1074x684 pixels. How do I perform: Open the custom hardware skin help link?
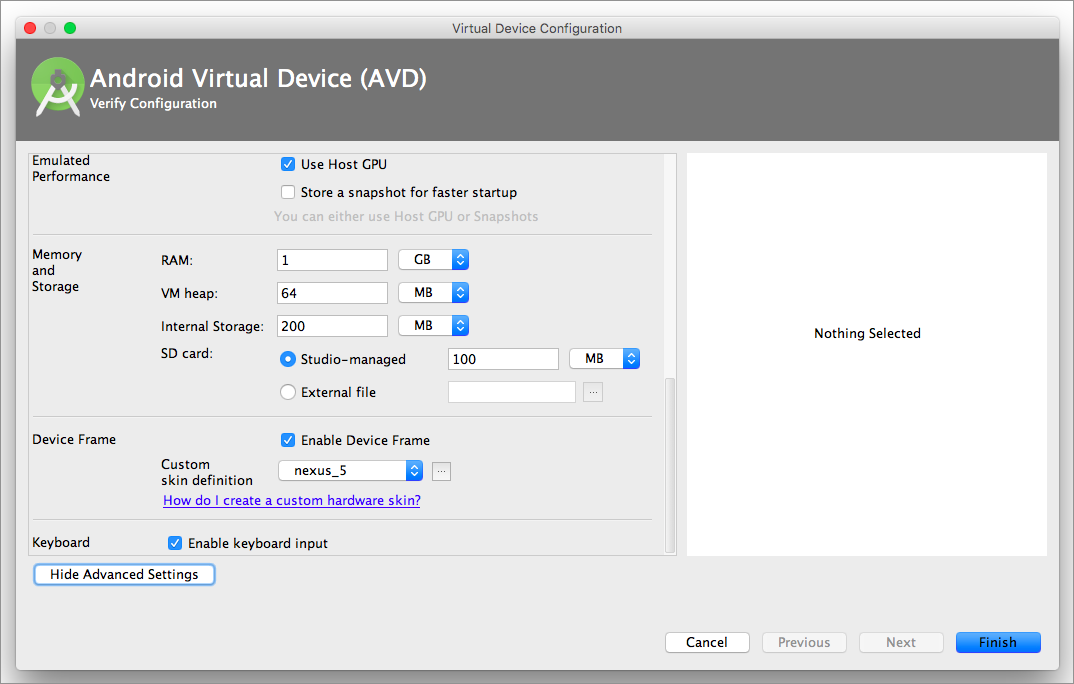click(x=291, y=501)
